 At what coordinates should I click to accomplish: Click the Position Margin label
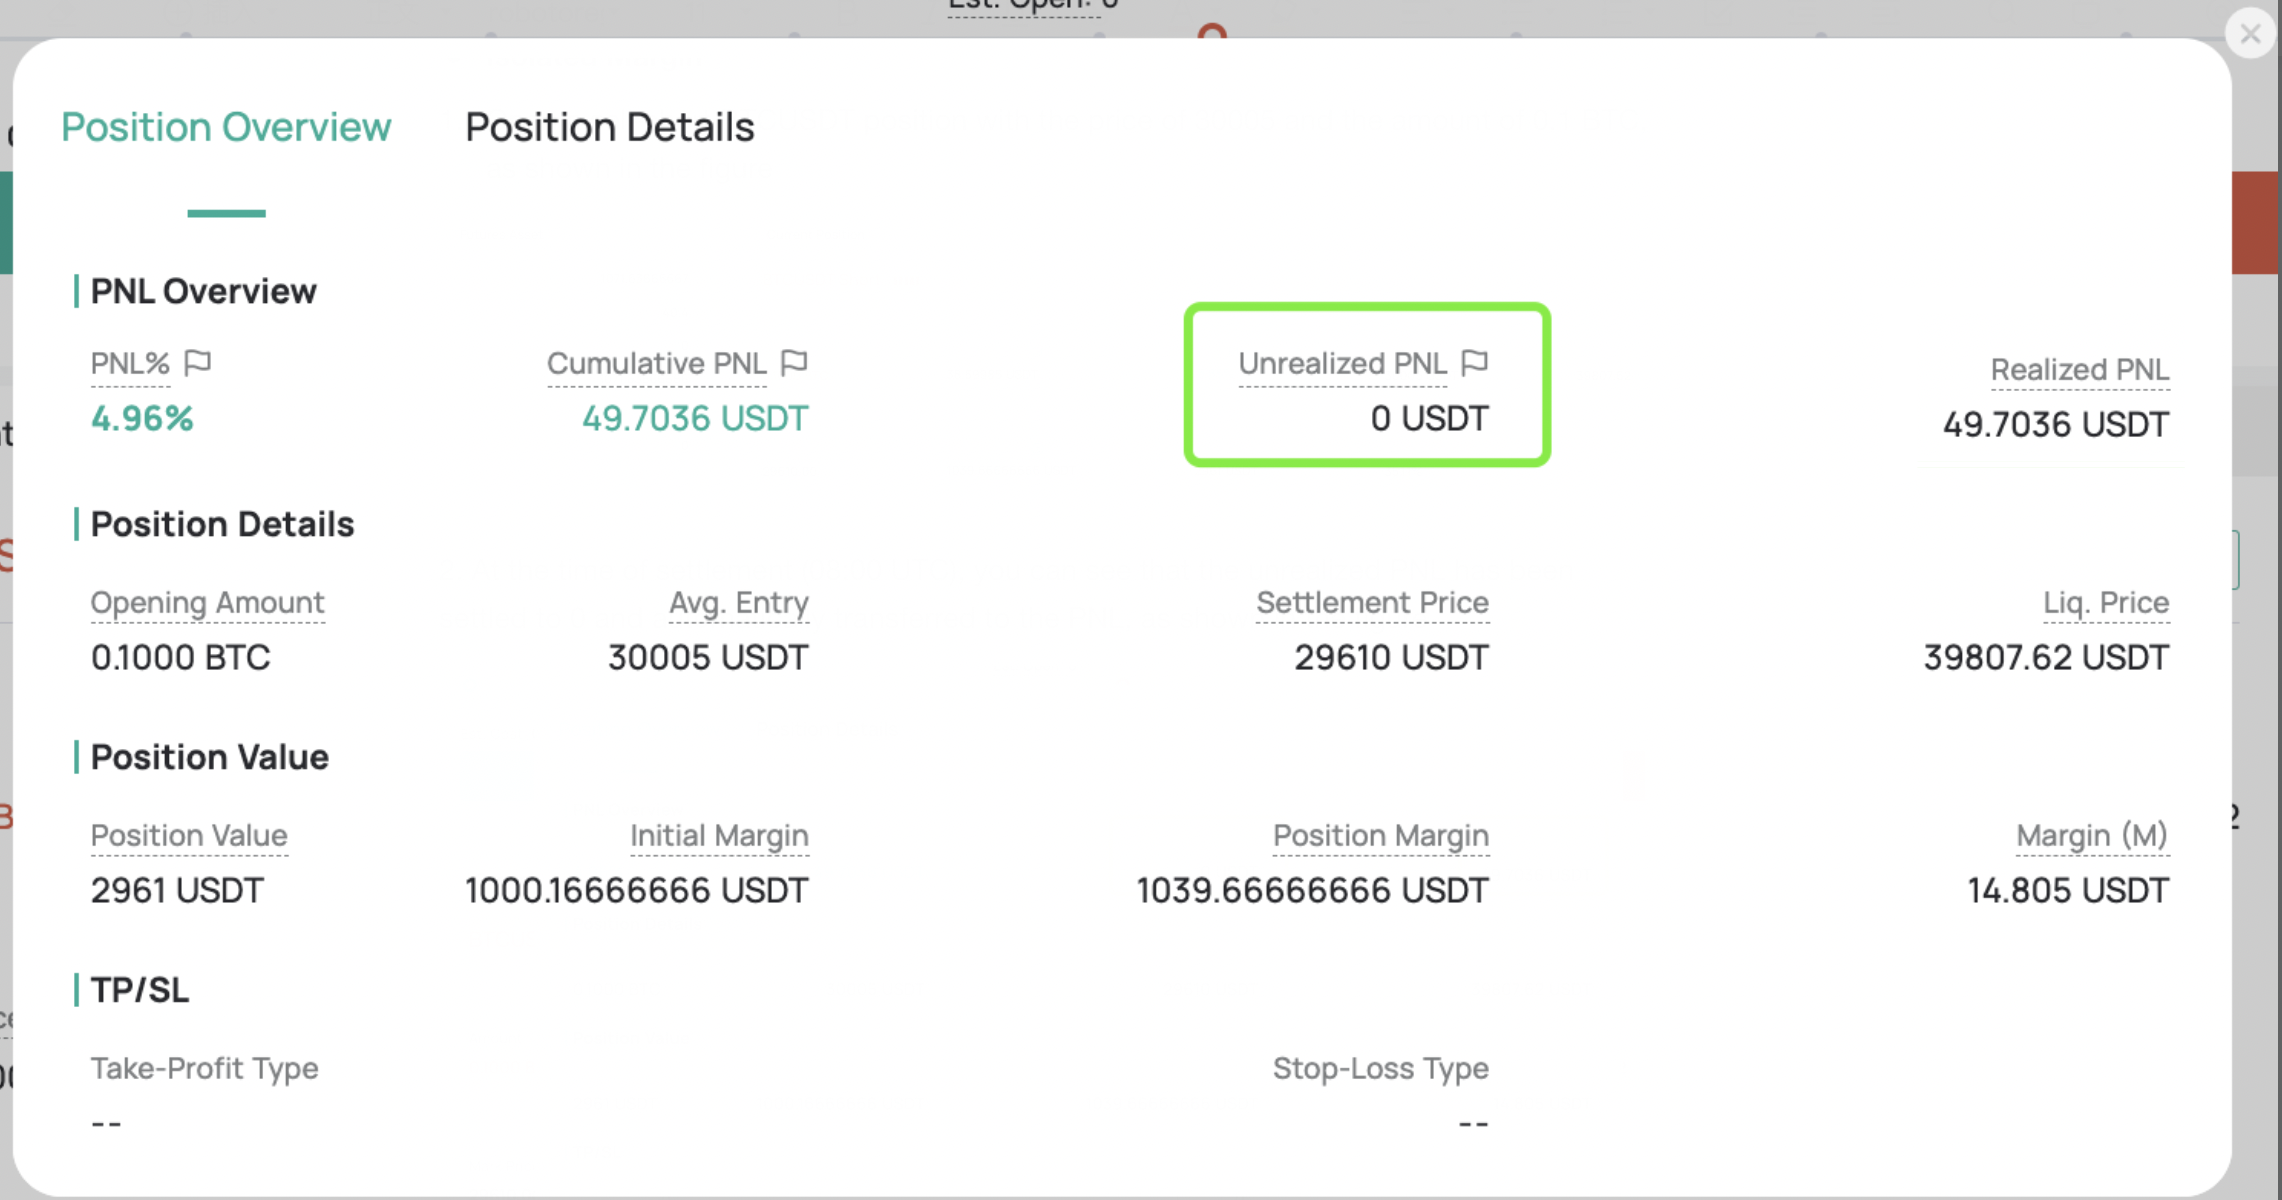pos(1380,835)
